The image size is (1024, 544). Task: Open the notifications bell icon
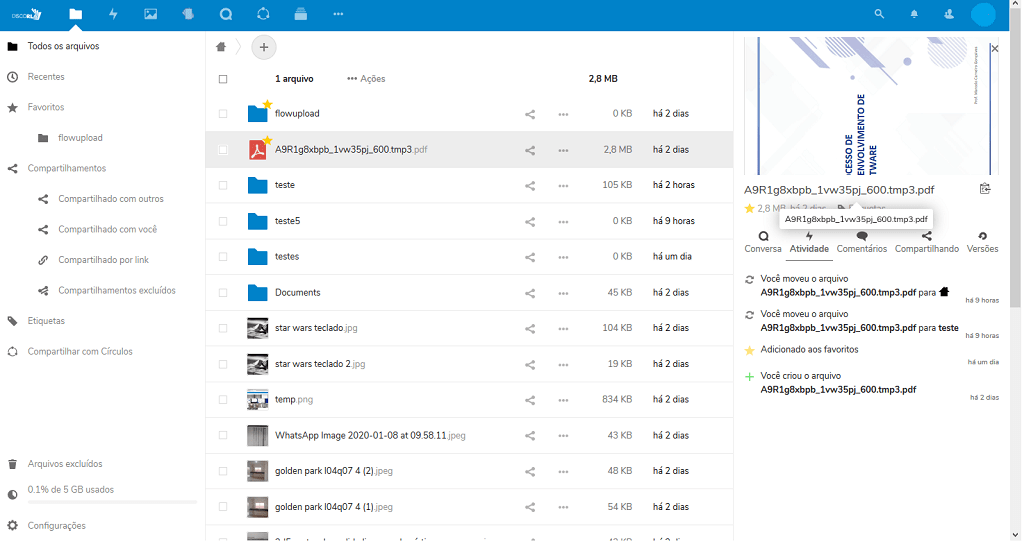click(x=913, y=14)
